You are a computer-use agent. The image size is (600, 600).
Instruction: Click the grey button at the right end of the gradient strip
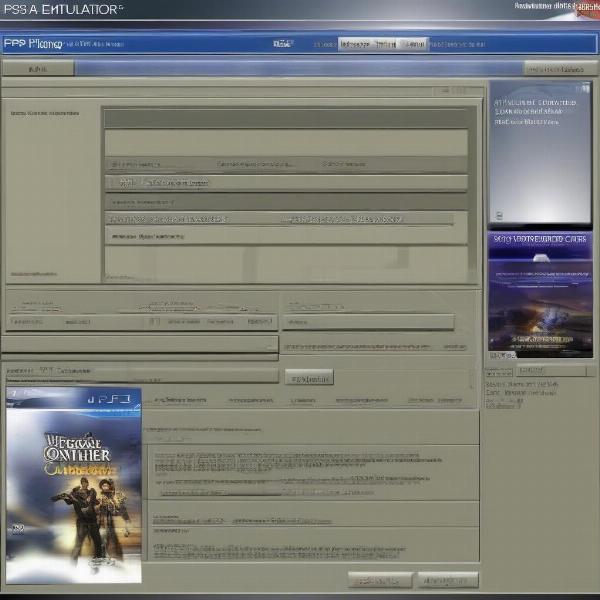559,69
